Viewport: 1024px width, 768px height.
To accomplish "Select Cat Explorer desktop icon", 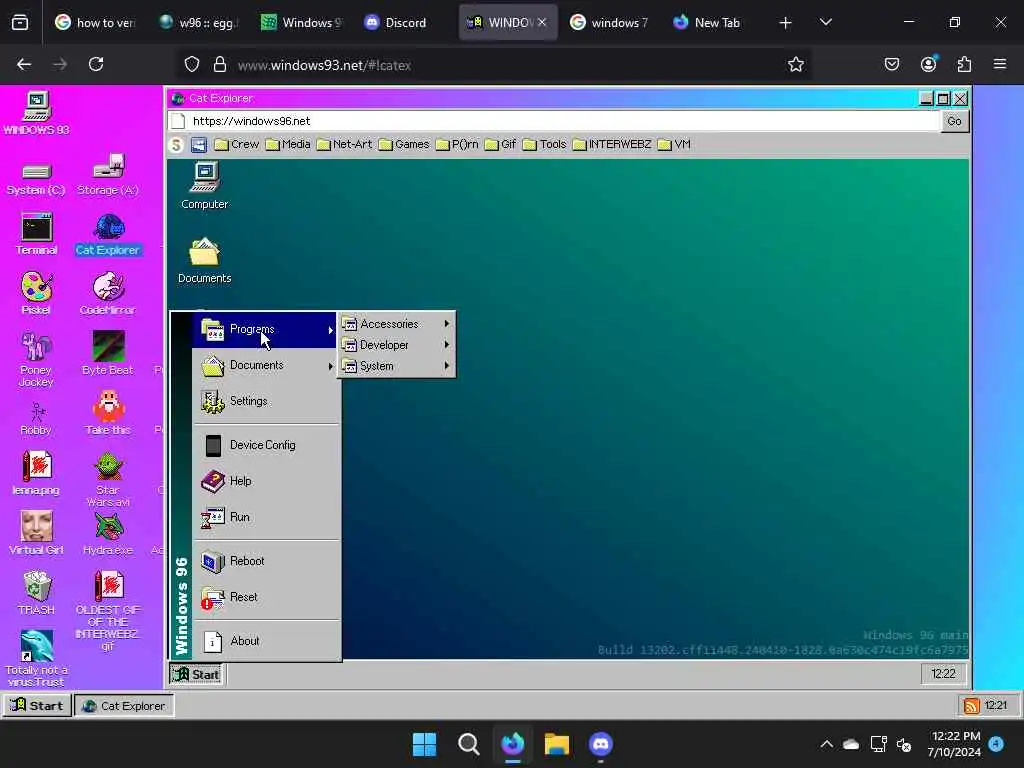I will [x=108, y=234].
